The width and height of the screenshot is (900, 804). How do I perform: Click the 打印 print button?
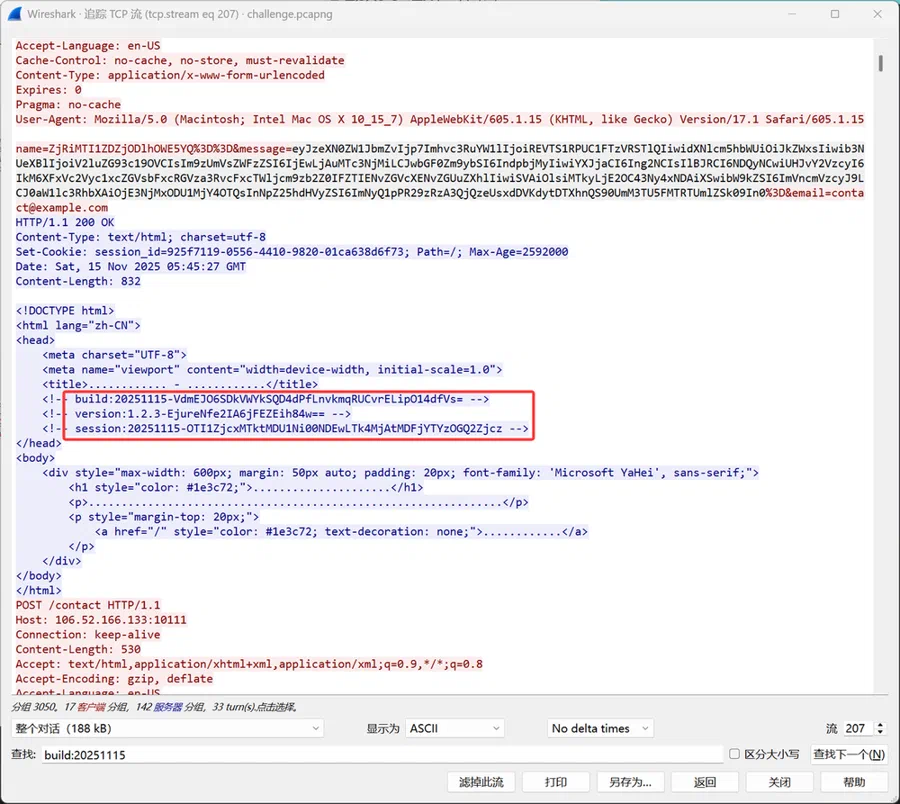pyautogui.click(x=556, y=782)
